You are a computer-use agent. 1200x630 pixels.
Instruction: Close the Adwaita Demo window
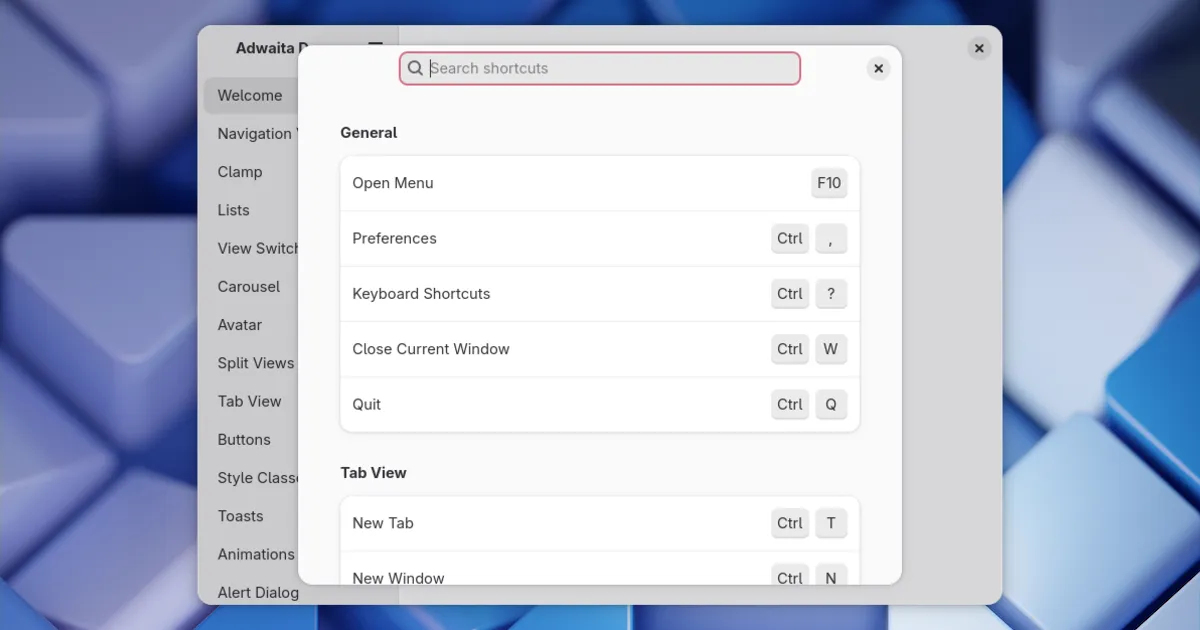point(979,48)
